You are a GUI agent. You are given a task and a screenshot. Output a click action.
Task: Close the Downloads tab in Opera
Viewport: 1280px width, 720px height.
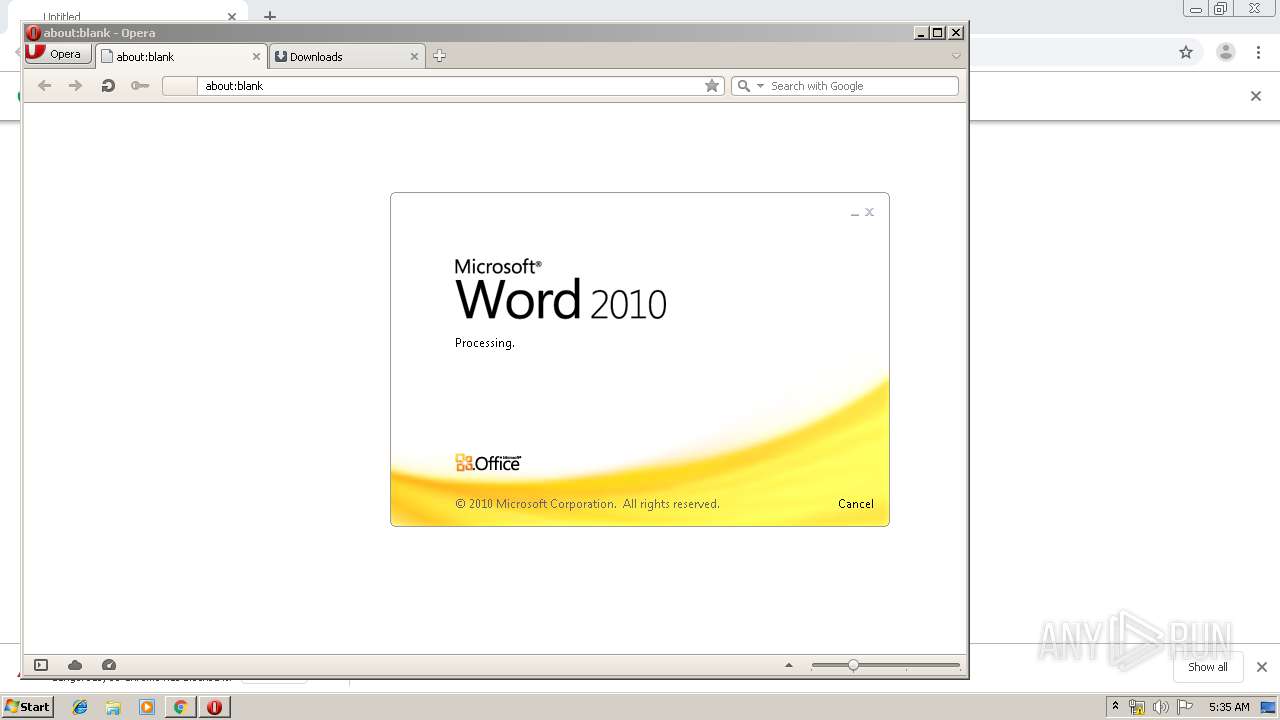414,57
